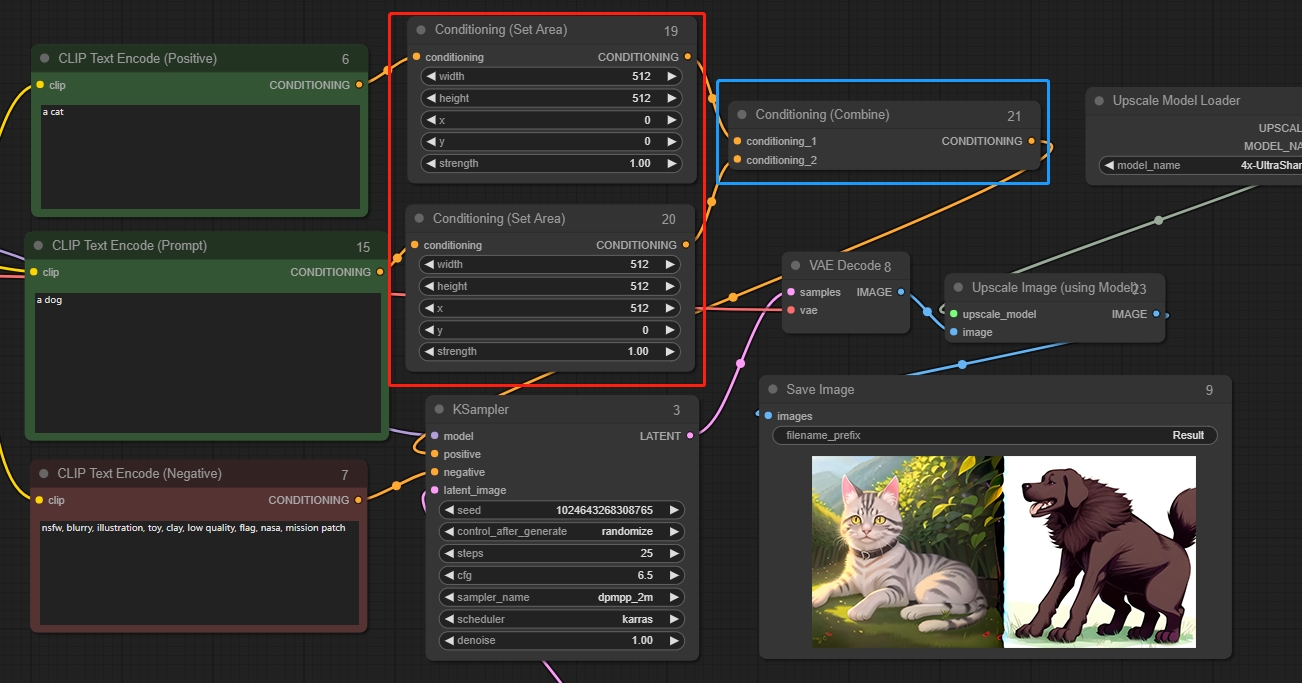Screen dimensions: 1302x683
Task: Click the model input socket on KSampler
Action: point(434,436)
